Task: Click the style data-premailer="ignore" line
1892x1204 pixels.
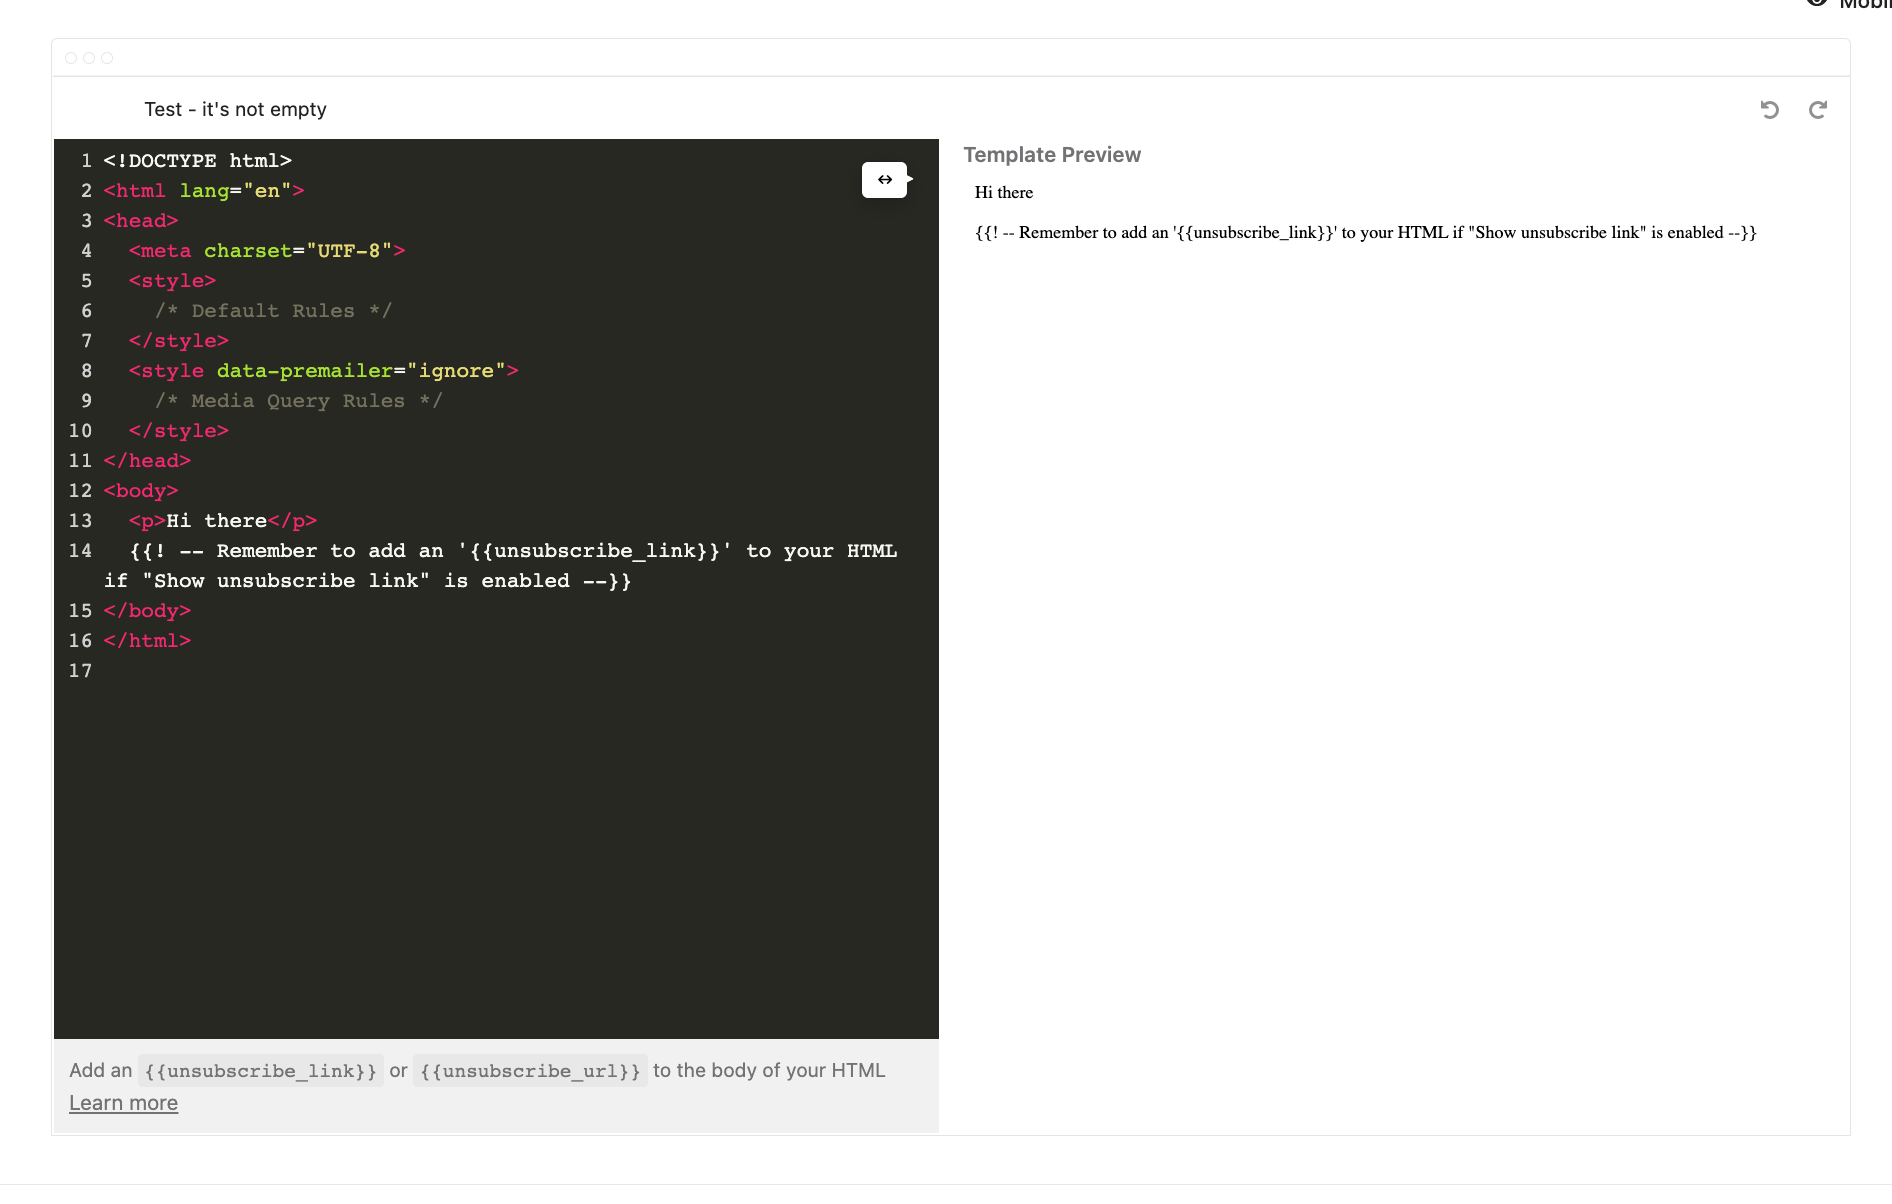Action: tap(323, 371)
